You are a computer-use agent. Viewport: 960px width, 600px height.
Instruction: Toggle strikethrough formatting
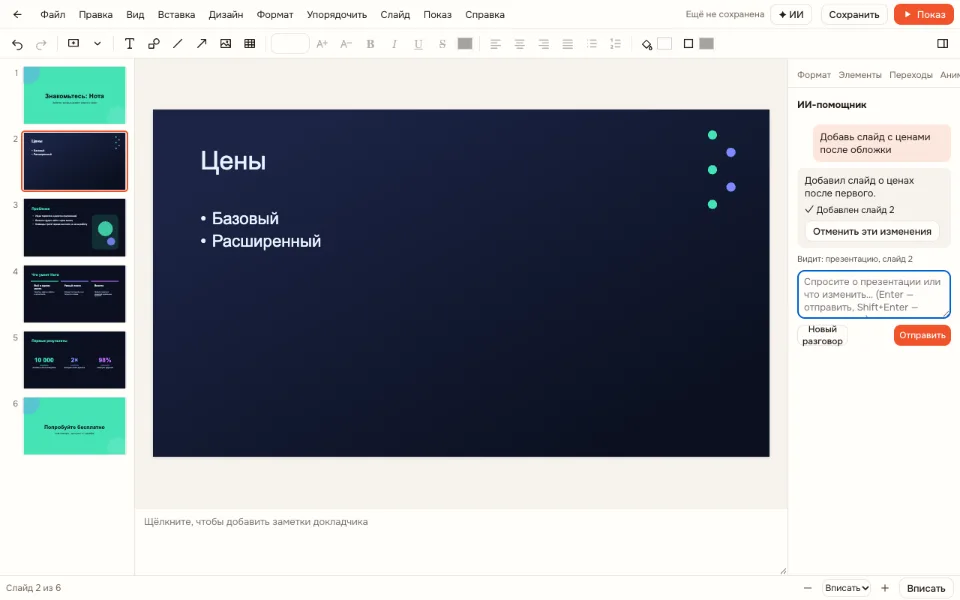(x=442, y=43)
